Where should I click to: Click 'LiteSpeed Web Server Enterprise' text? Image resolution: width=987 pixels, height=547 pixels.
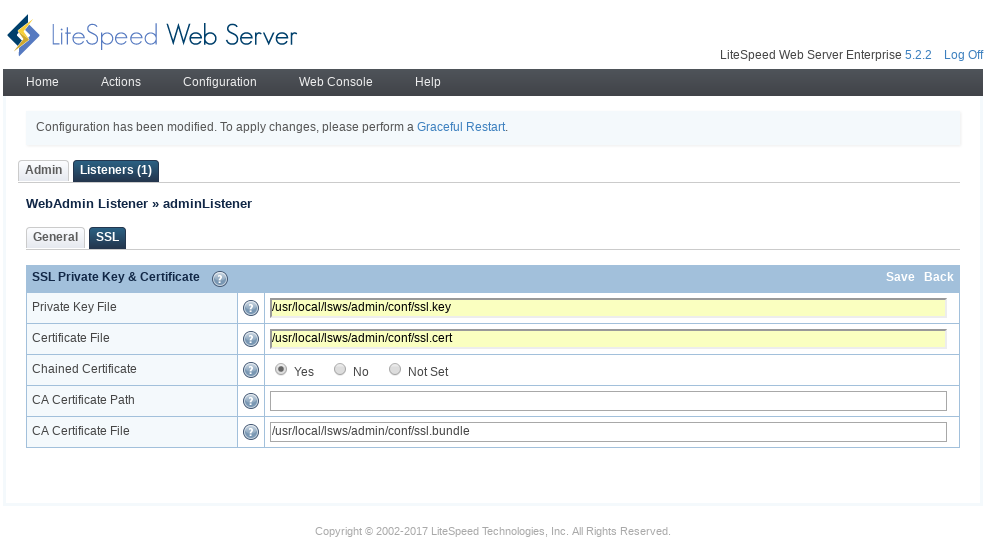(810, 55)
